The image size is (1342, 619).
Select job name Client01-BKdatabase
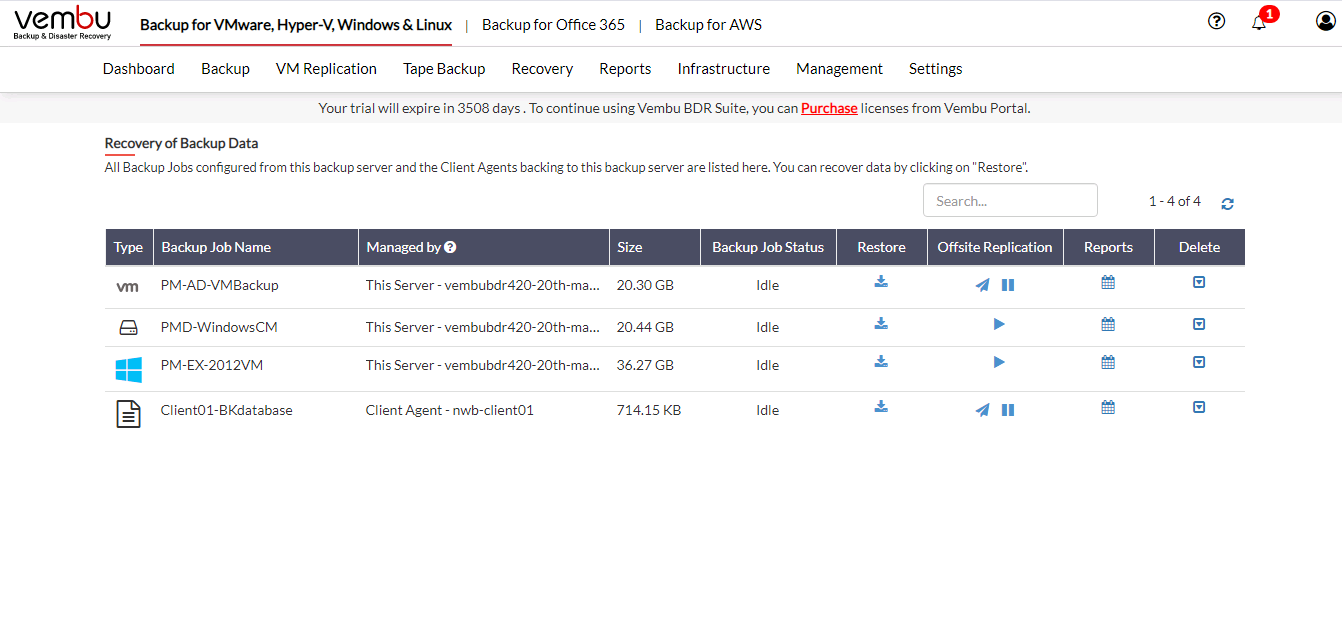pos(226,410)
